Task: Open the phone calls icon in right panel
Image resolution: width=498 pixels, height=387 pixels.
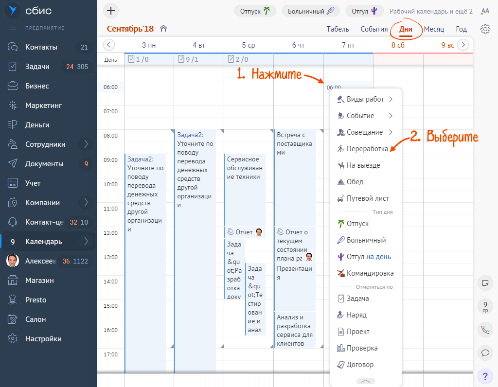Action: coord(485,330)
